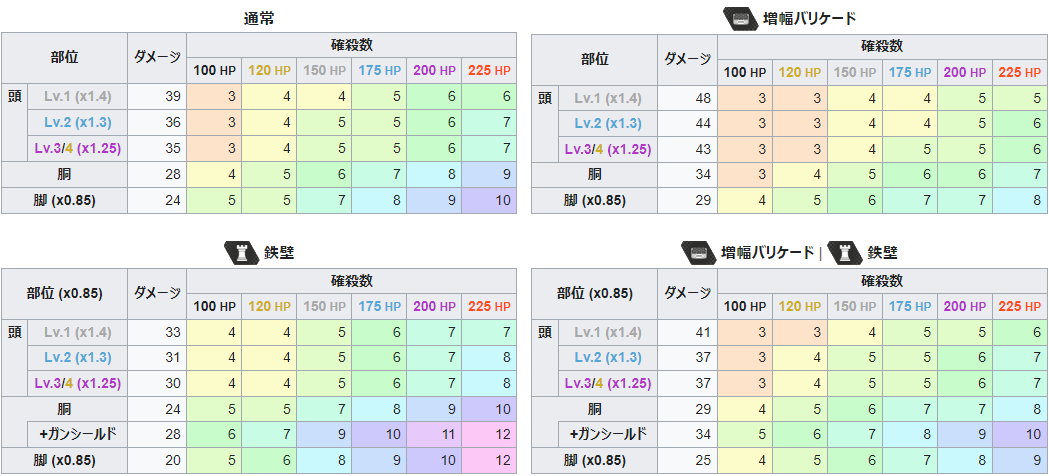Click the 10 cell in 通常 table's 脚 row
The width and height of the screenshot is (1049, 476).
pyautogui.click(x=489, y=201)
